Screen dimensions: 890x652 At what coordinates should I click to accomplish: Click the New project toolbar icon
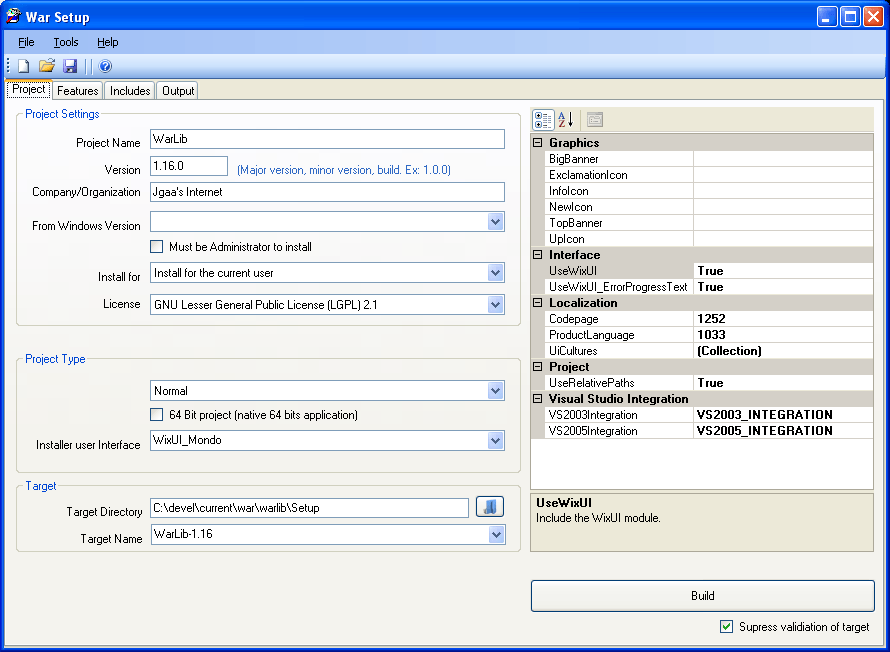click(23, 66)
